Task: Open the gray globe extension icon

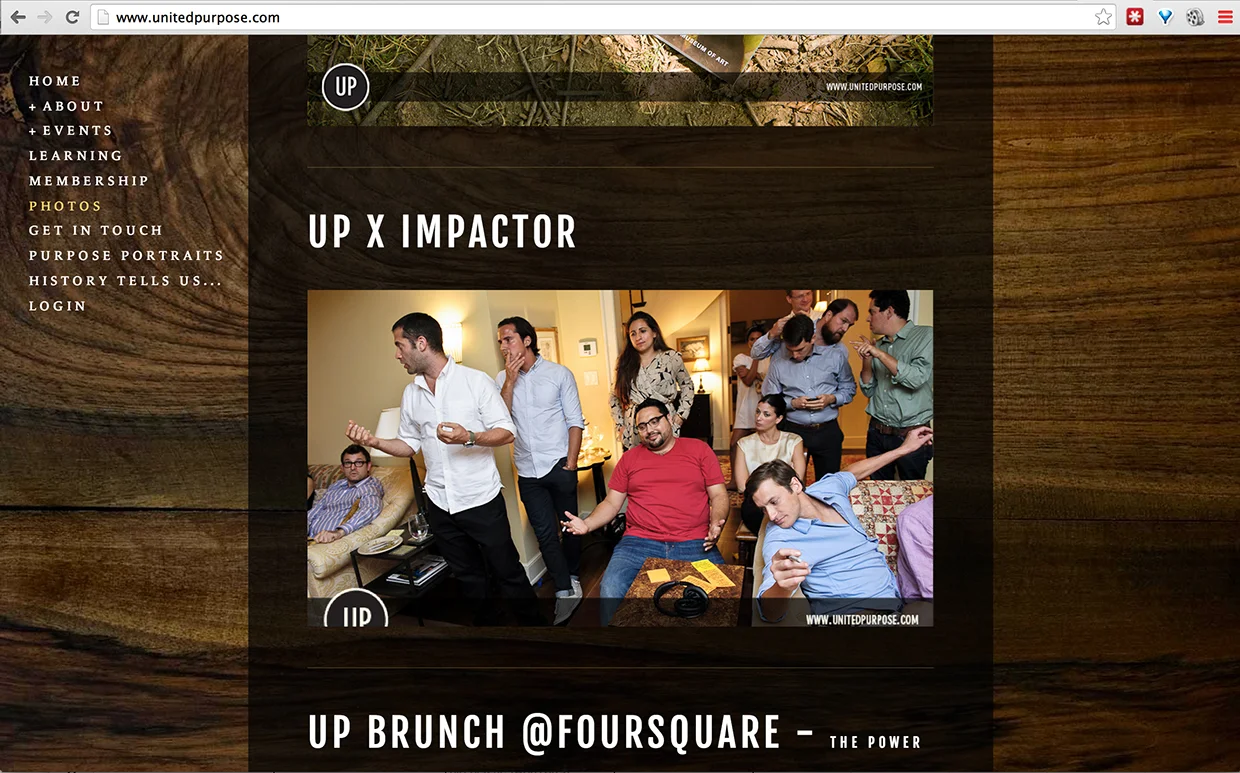Action: click(1195, 17)
